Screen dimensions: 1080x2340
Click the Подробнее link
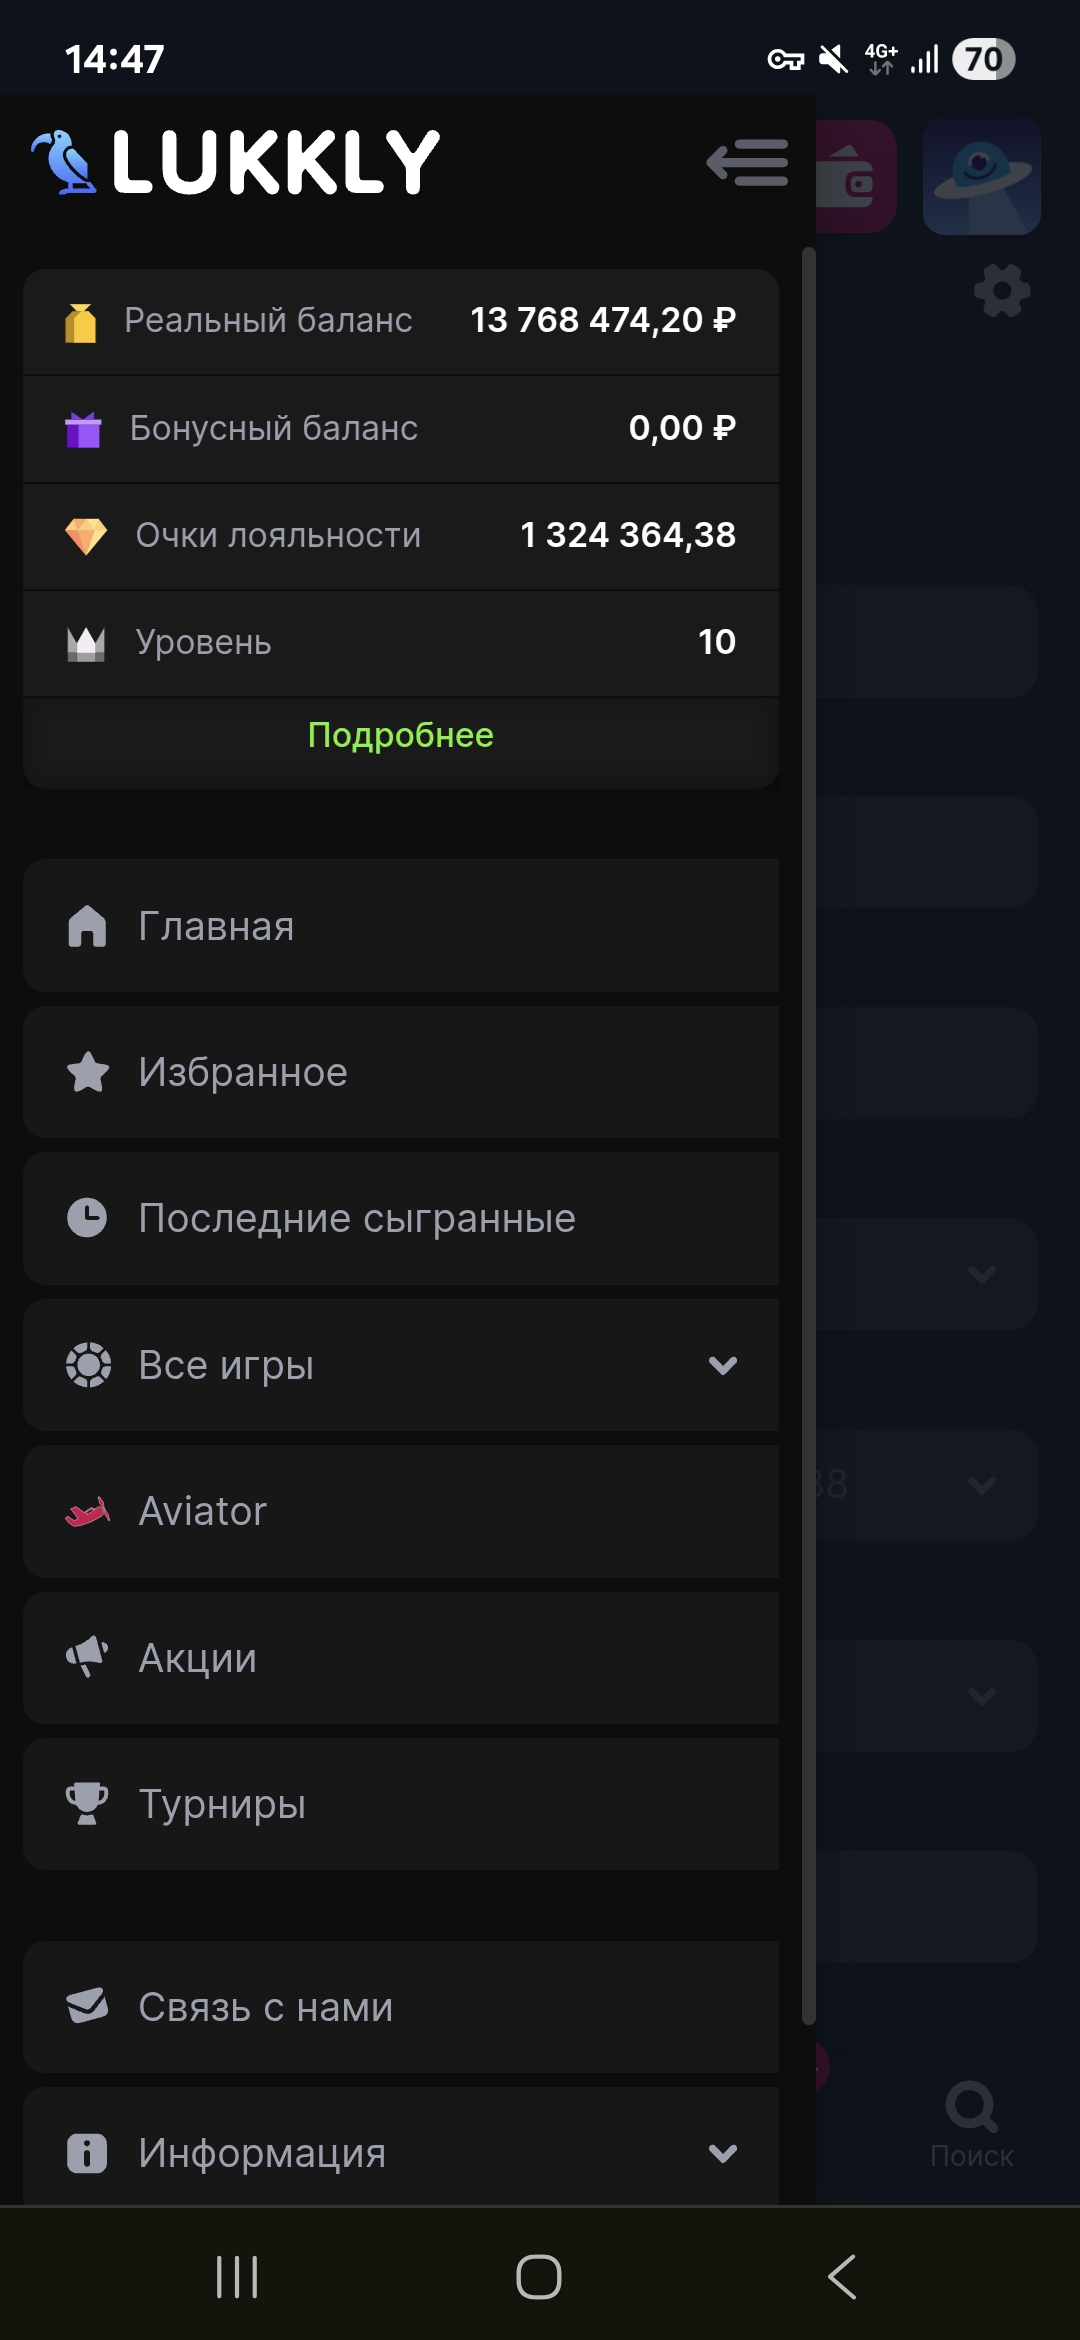[400, 735]
